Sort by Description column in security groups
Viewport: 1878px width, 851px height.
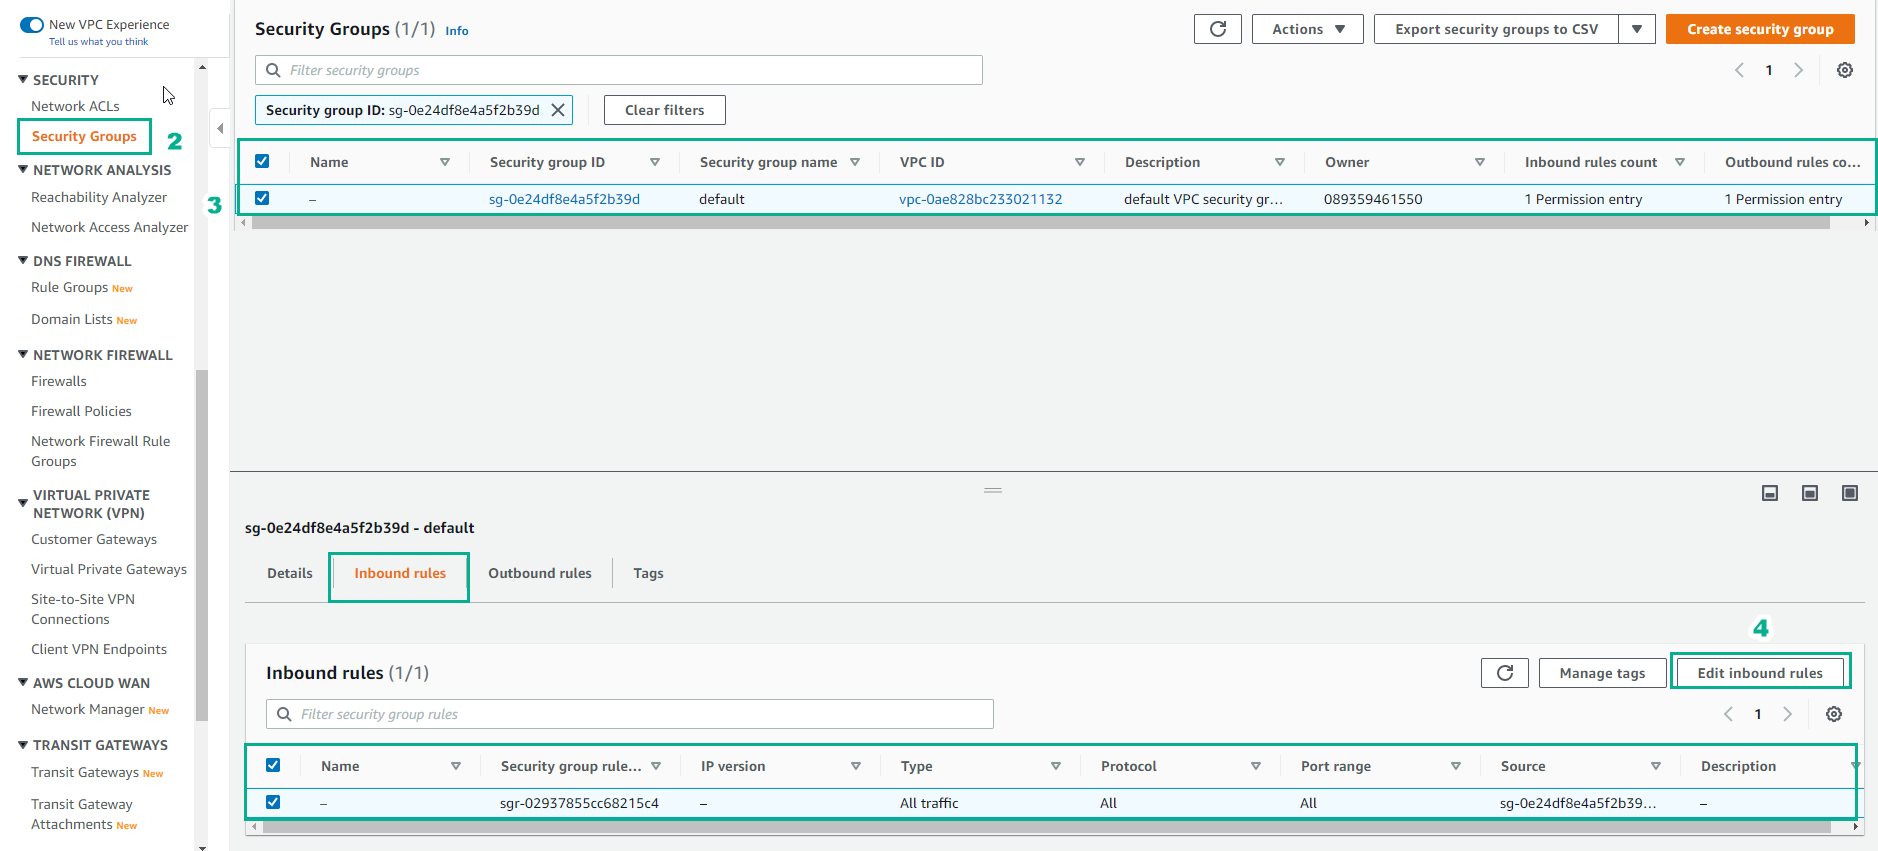(1280, 162)
